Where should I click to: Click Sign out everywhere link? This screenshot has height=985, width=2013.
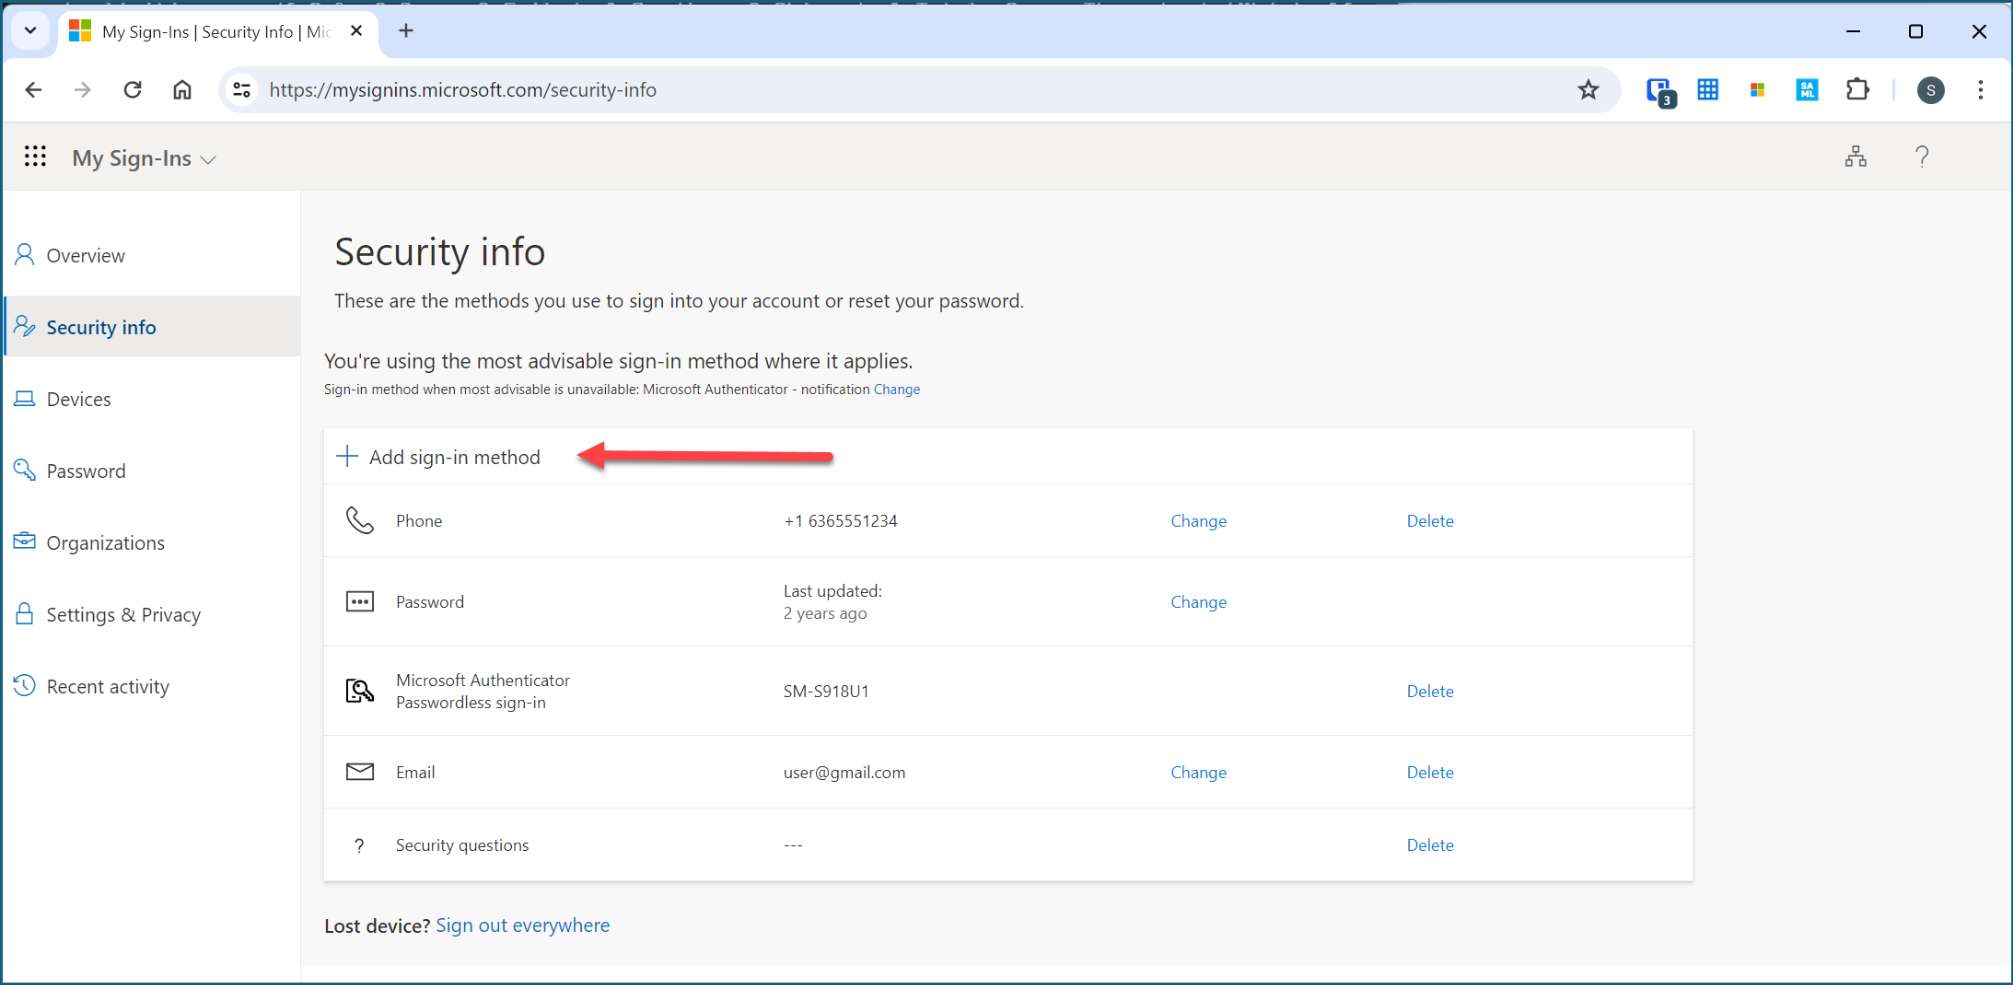coord(522,926)
